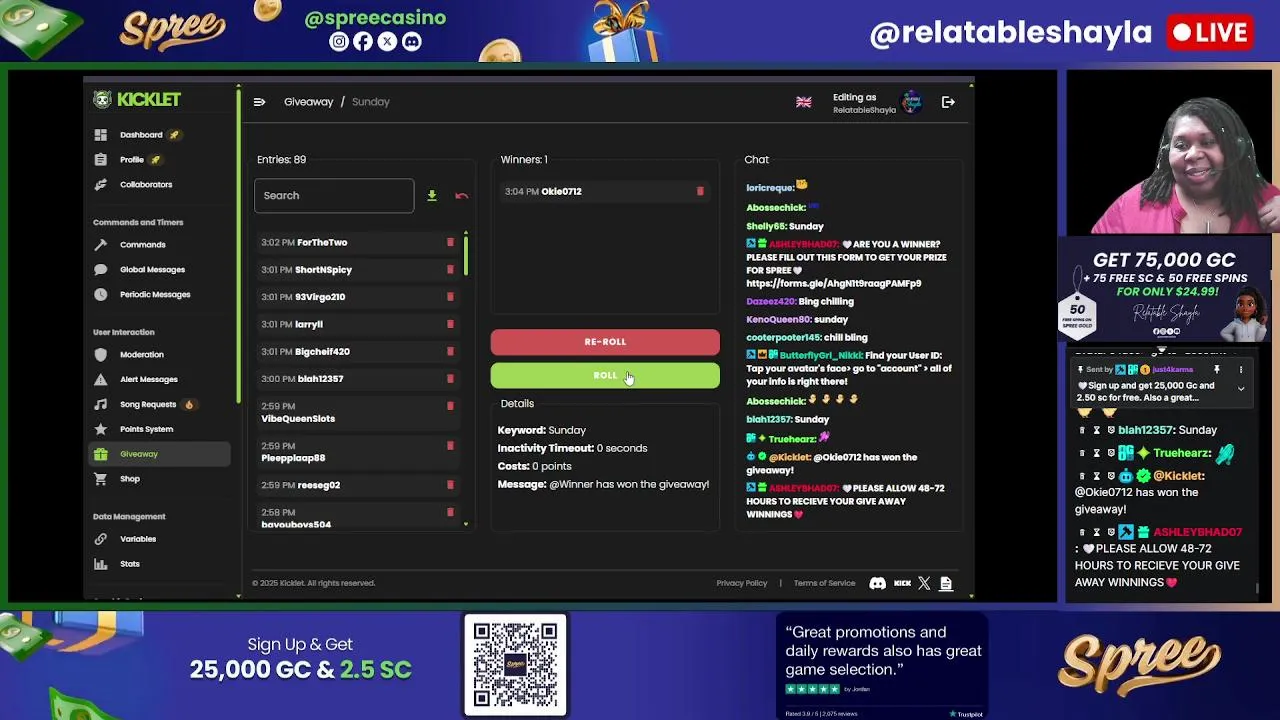
Task: Click the RE-ROLL button
Action: point(605,342)
